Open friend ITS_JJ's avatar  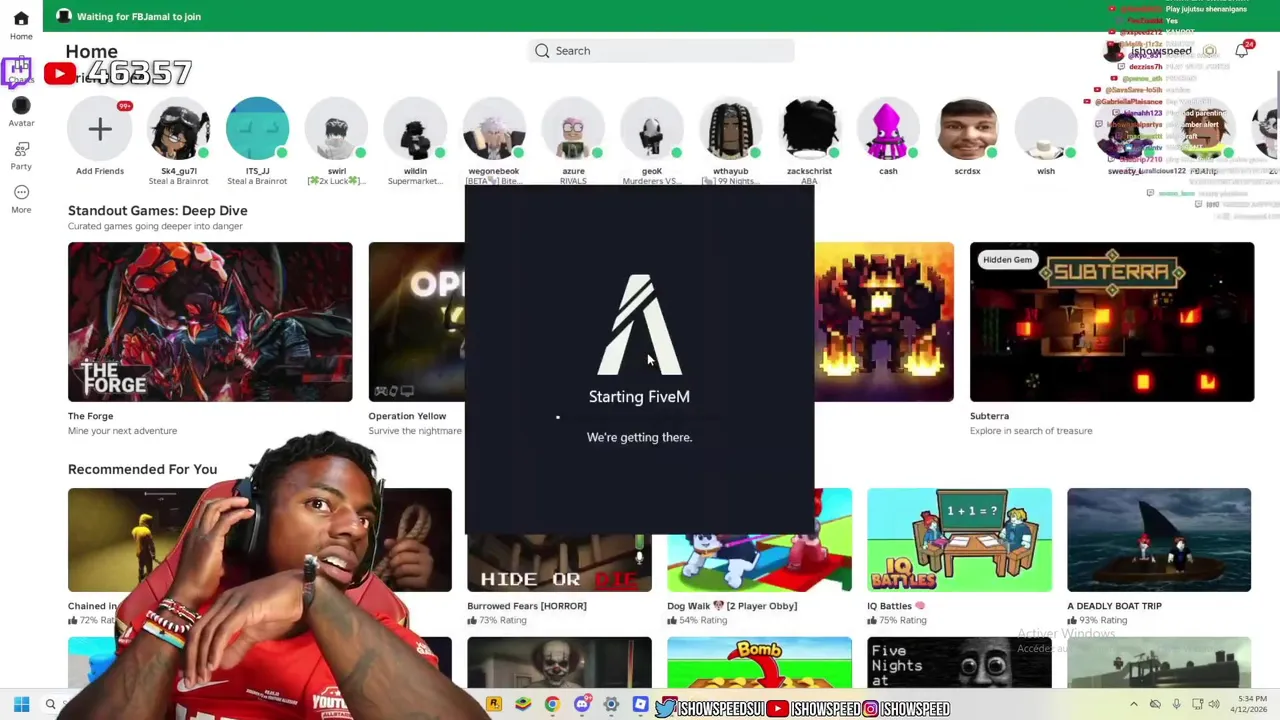pyautogui.click(x=257, y=129)
